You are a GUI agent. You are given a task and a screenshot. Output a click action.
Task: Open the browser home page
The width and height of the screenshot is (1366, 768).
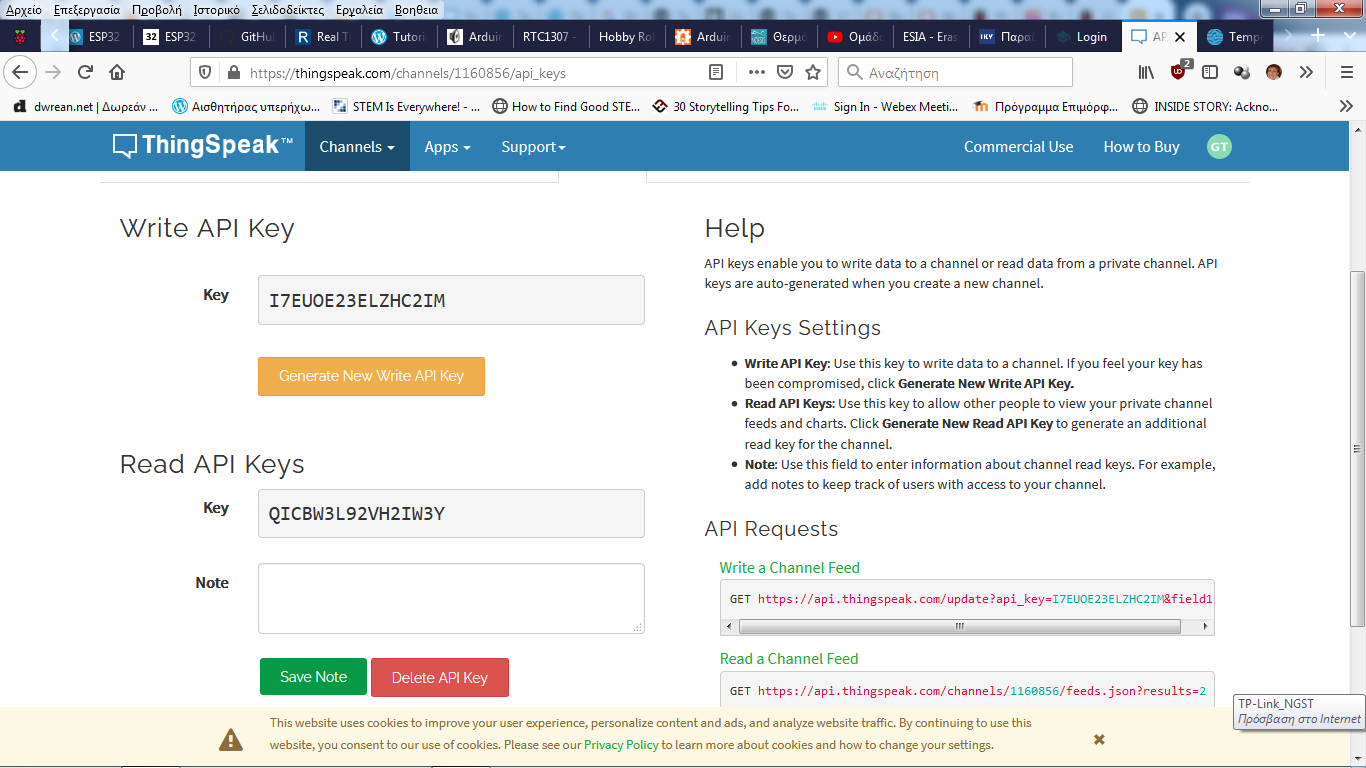tap(117, 72)
